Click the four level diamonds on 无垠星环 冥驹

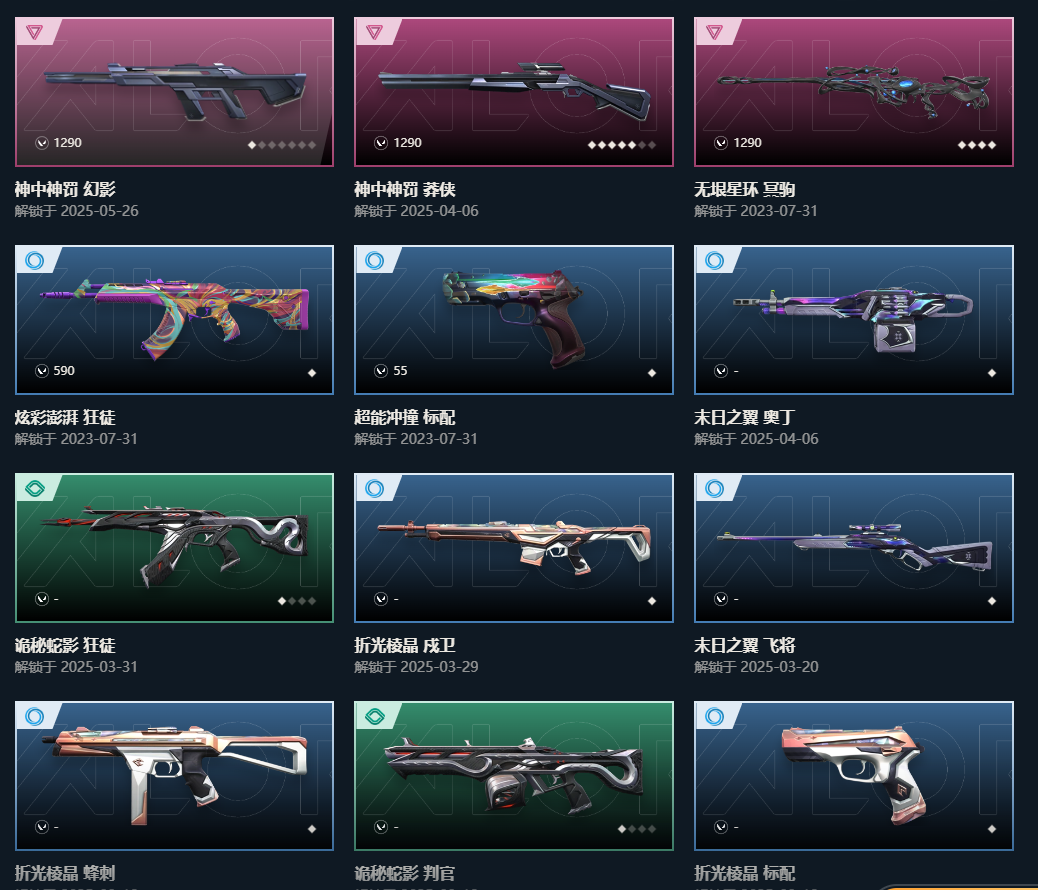977,144
